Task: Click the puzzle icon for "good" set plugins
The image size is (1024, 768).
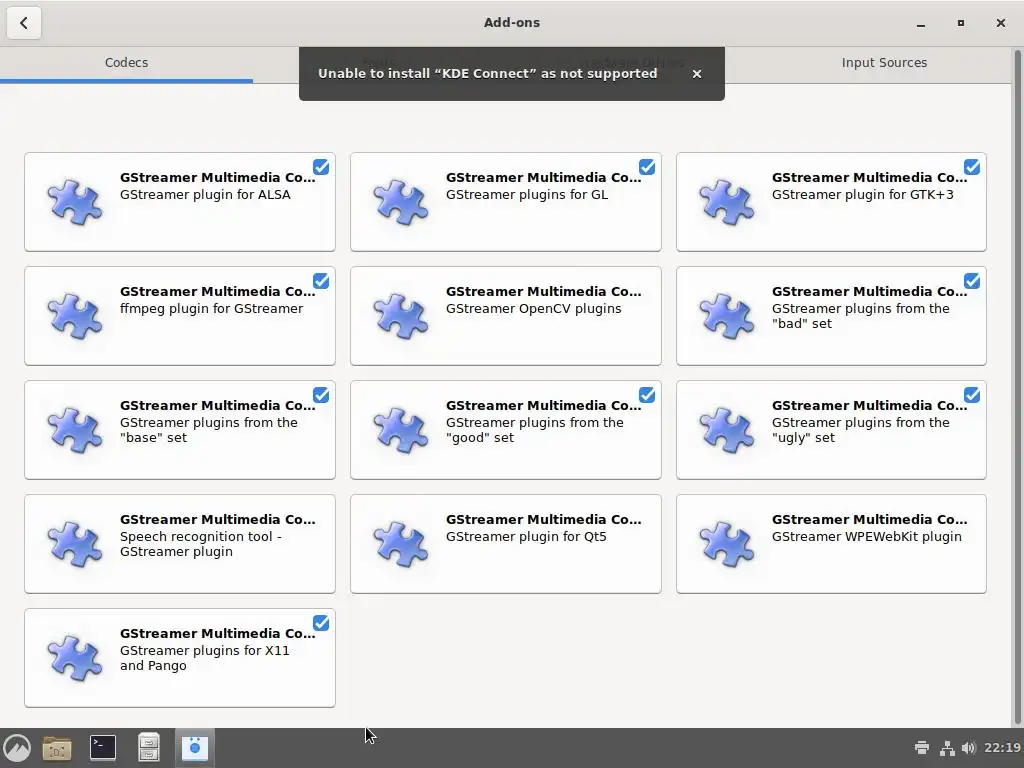Action: point(401,430)
